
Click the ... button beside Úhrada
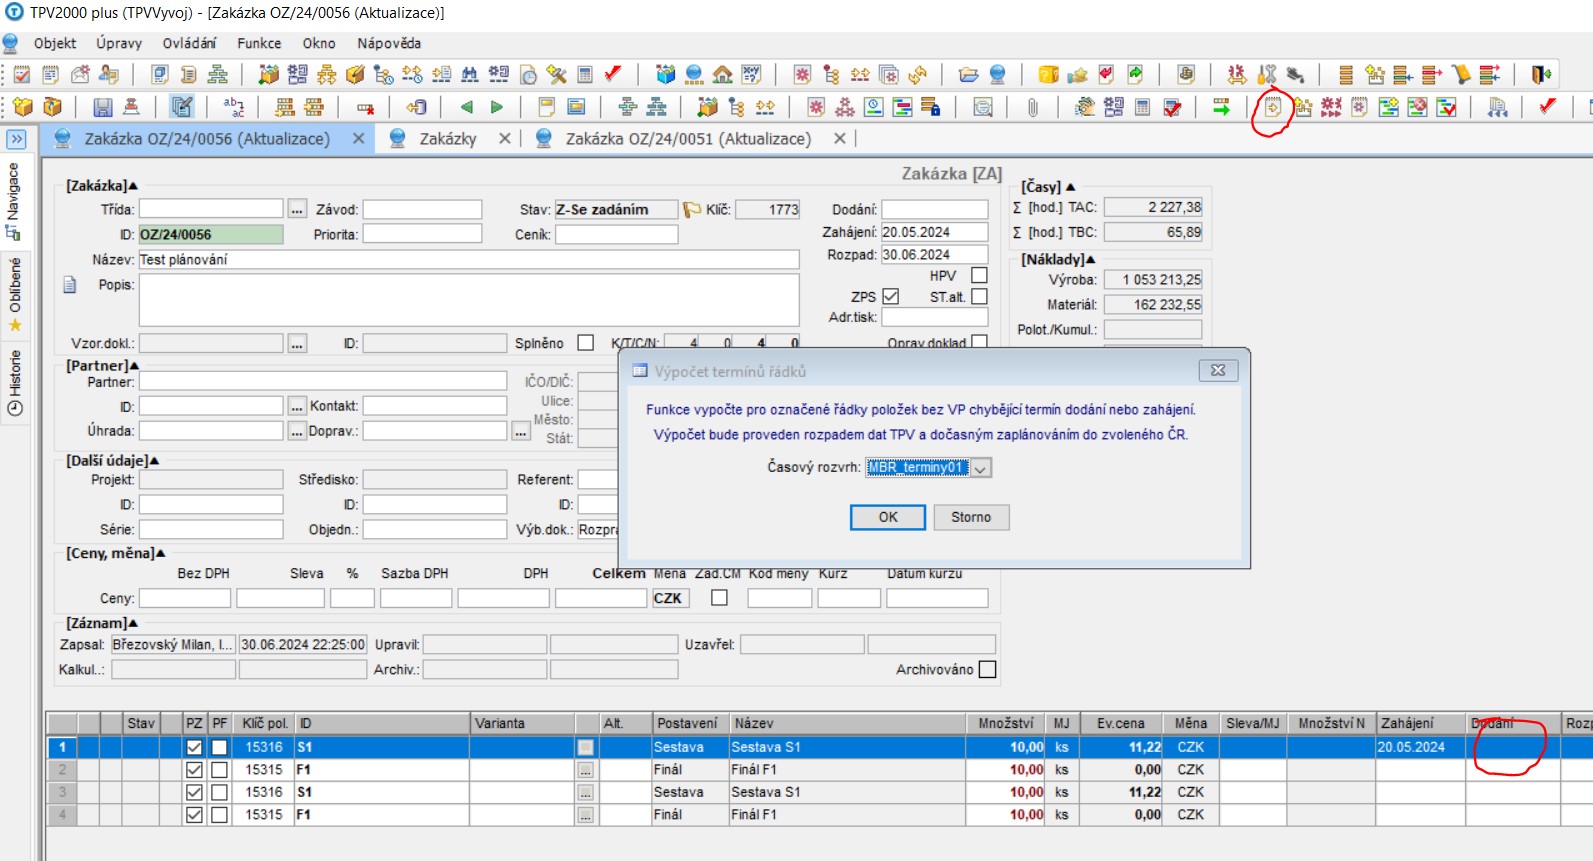click(x=297, y=431)
